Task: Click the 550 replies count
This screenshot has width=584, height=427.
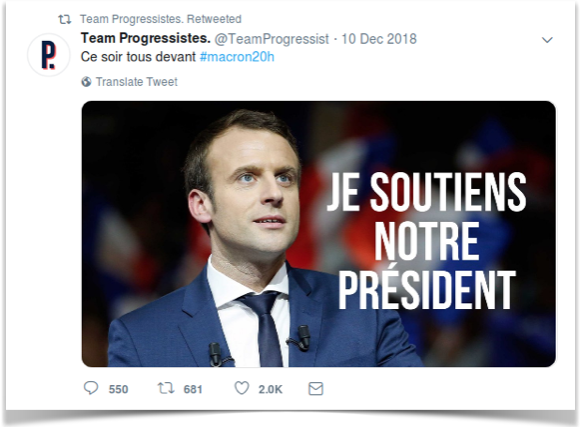Action: (x=118, y=389)
